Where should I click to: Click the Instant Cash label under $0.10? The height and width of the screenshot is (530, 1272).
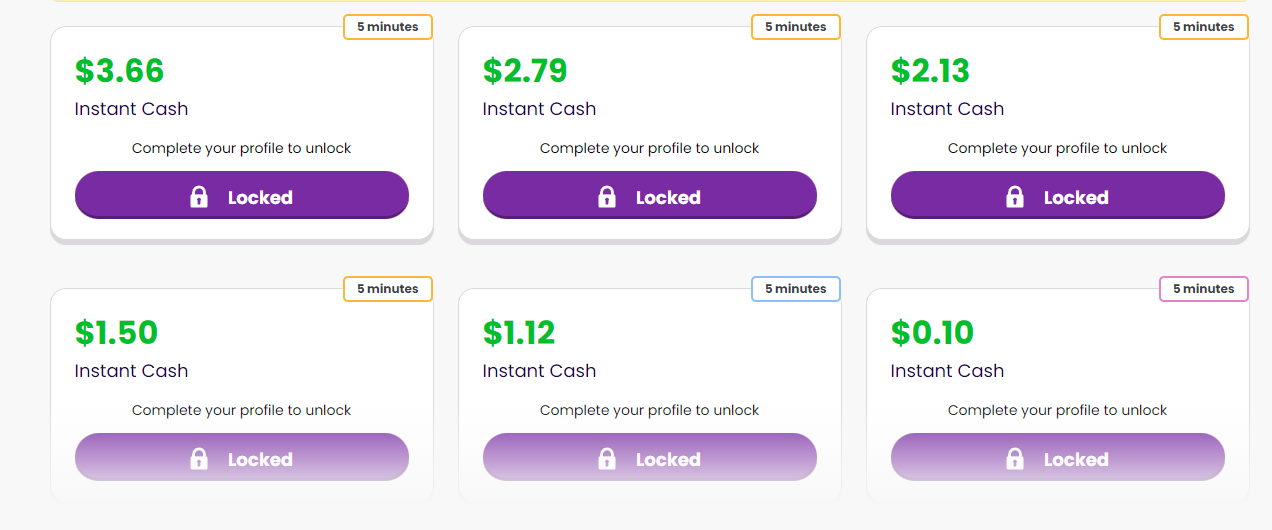click(947, 371)
